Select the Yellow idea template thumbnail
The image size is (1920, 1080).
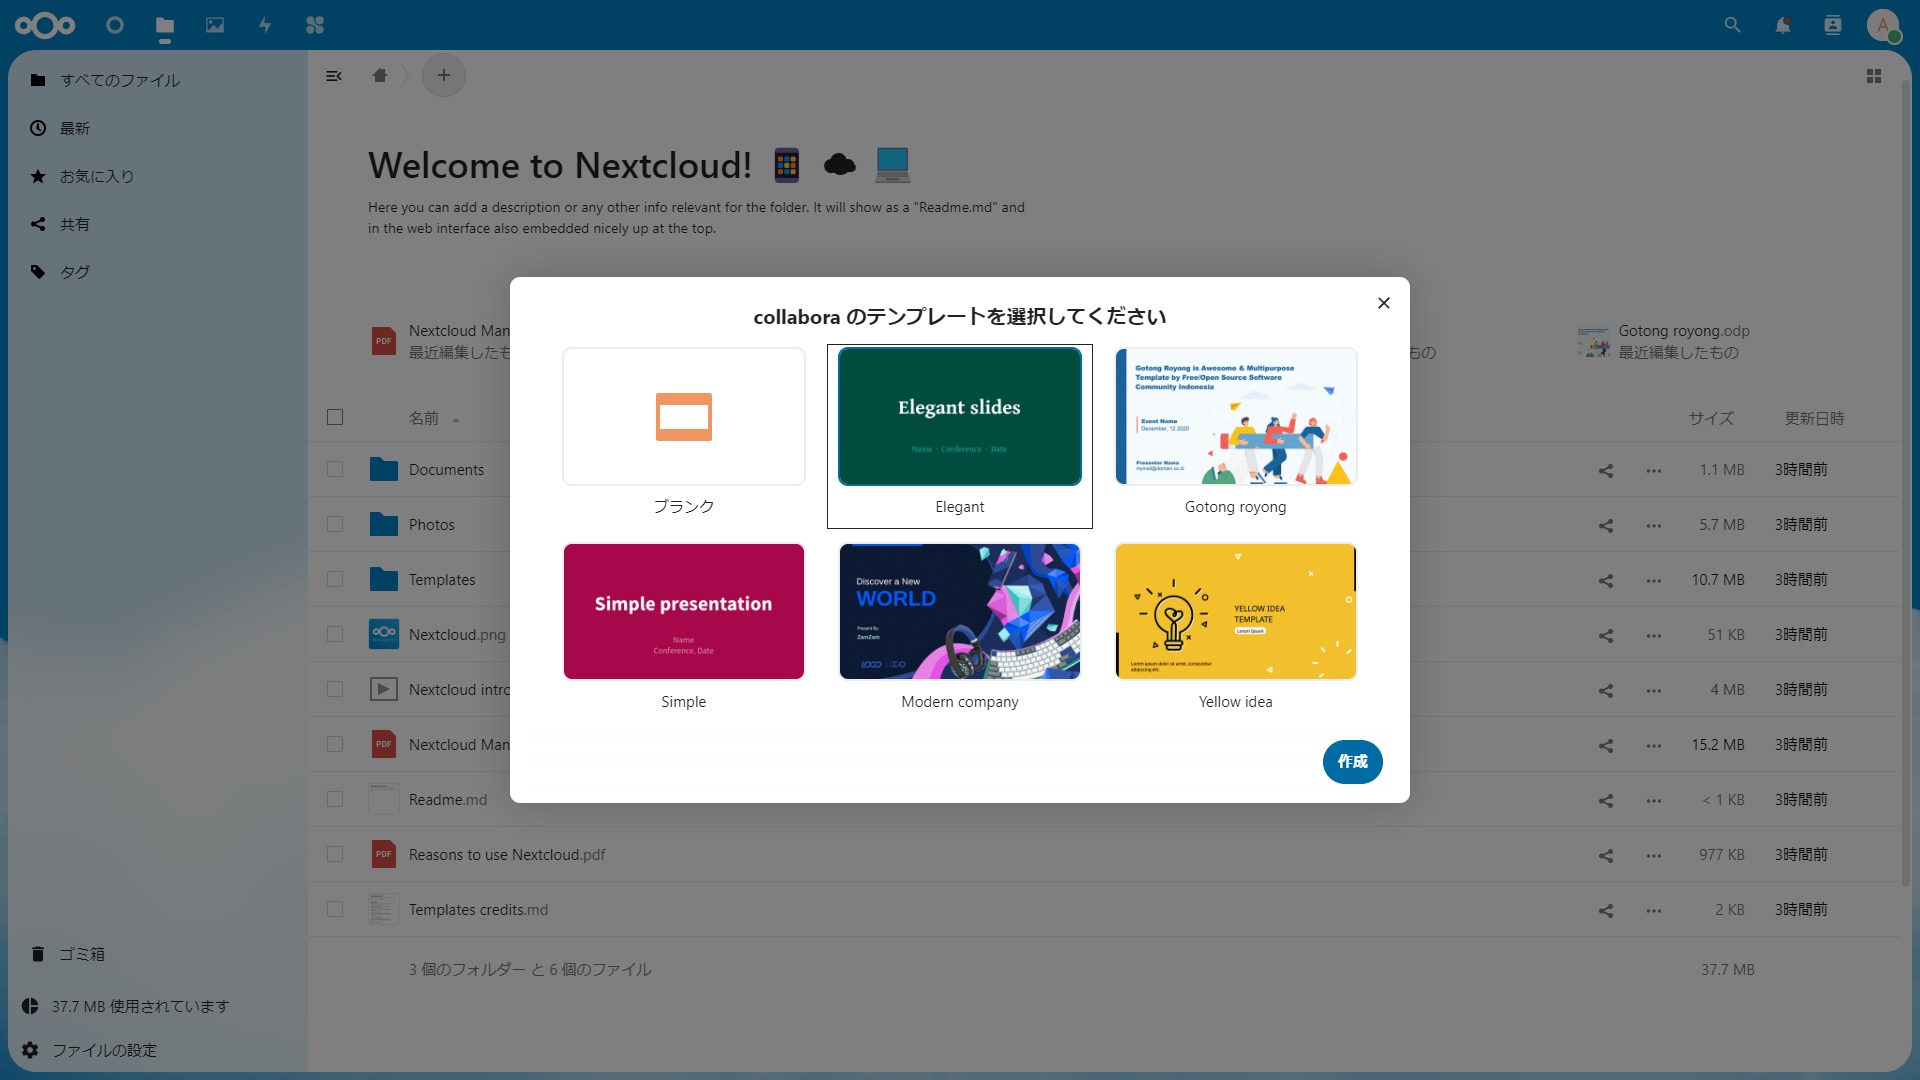click(1235, 612)
